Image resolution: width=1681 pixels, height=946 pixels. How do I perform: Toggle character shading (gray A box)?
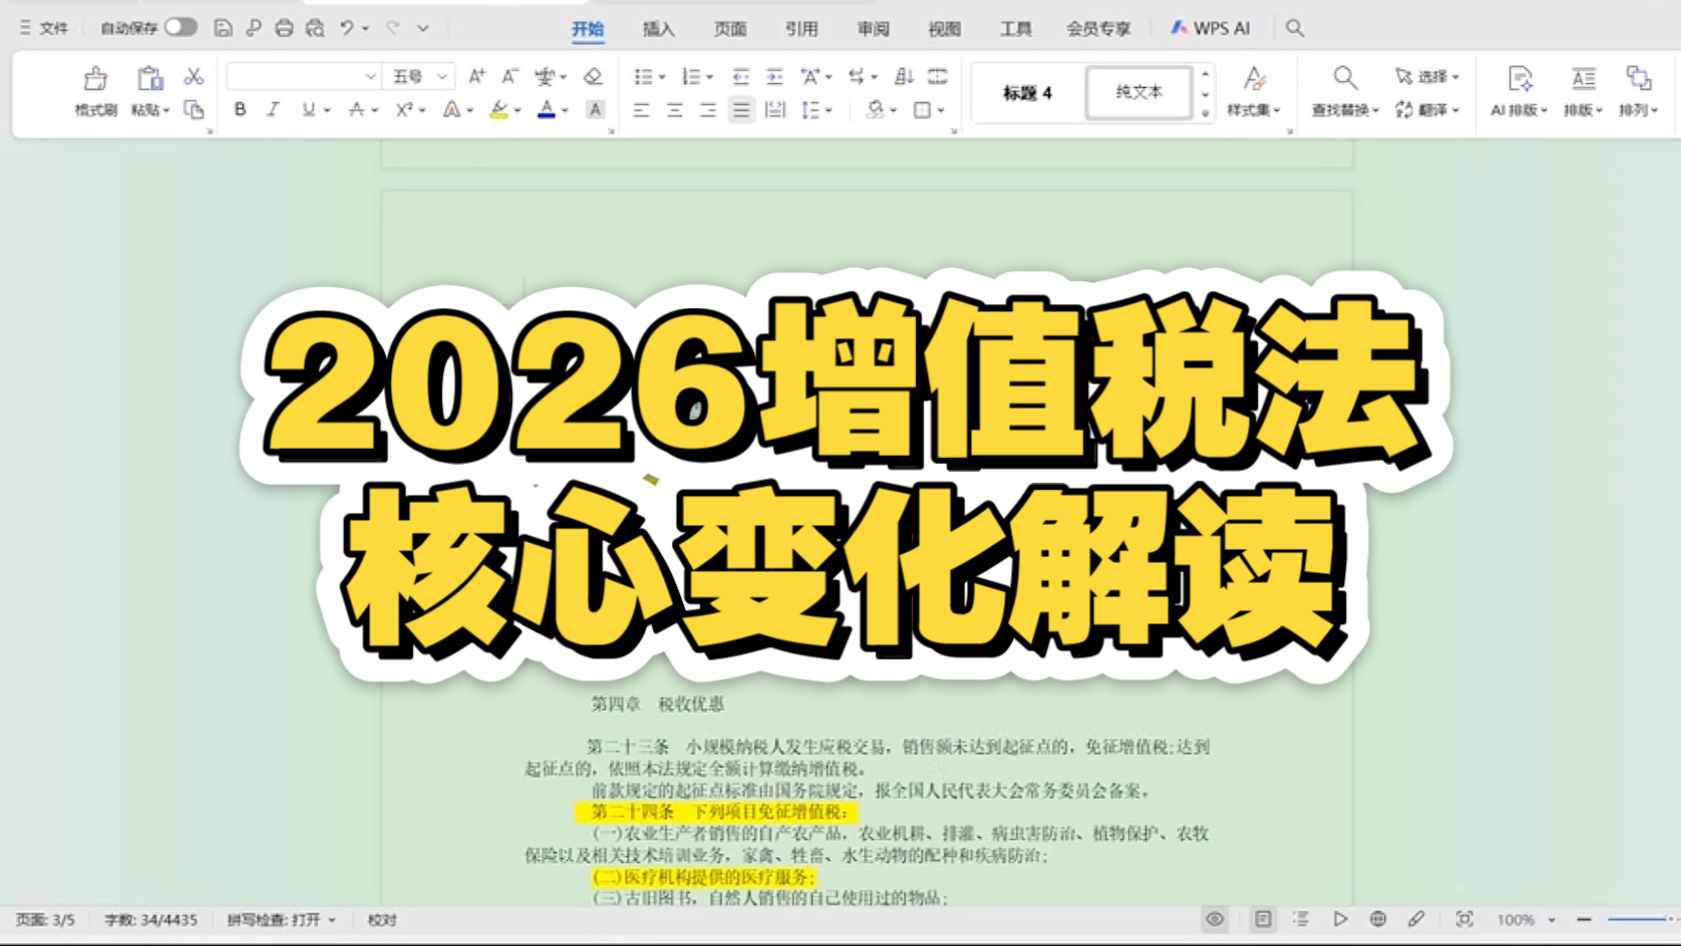click(595, 110)
